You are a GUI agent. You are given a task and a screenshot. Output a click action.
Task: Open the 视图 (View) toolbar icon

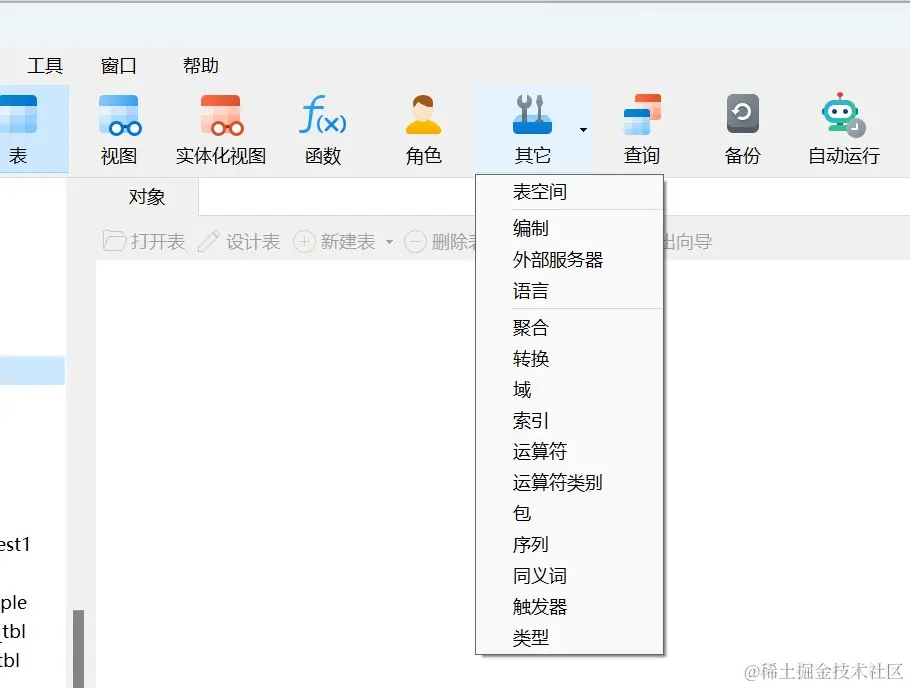[119, 116]
